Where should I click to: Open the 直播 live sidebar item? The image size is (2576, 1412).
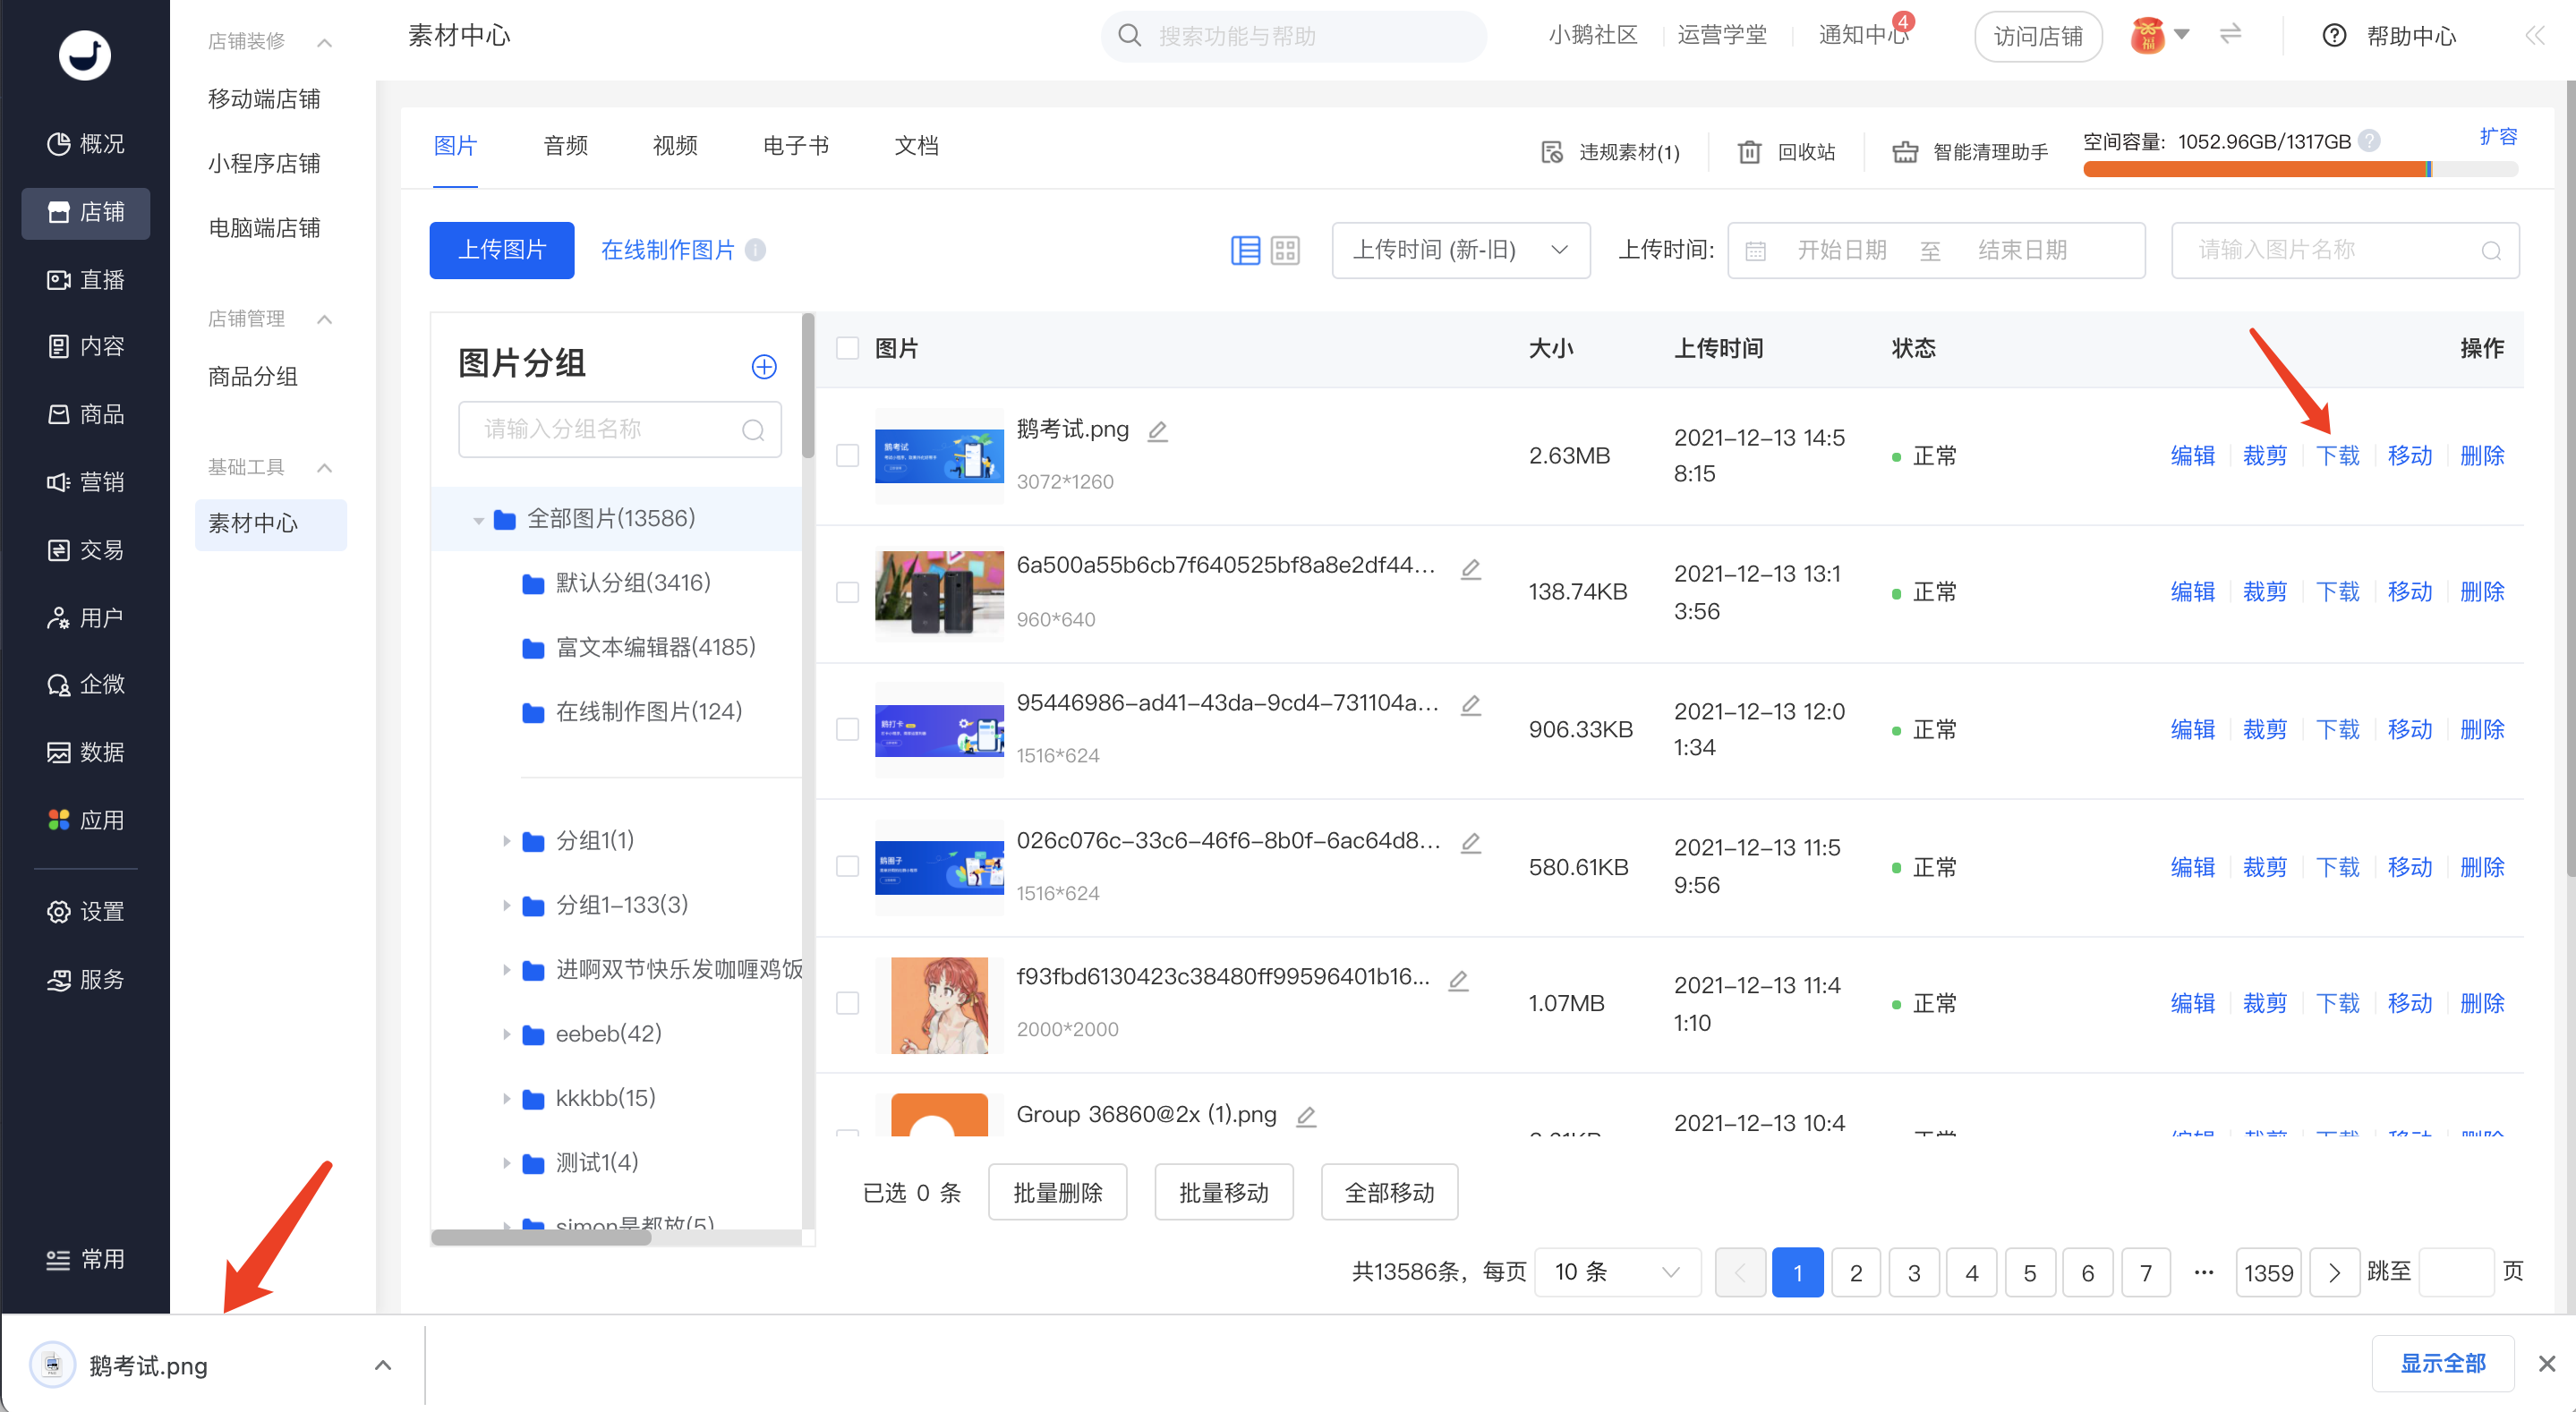(x=86, y=280)
